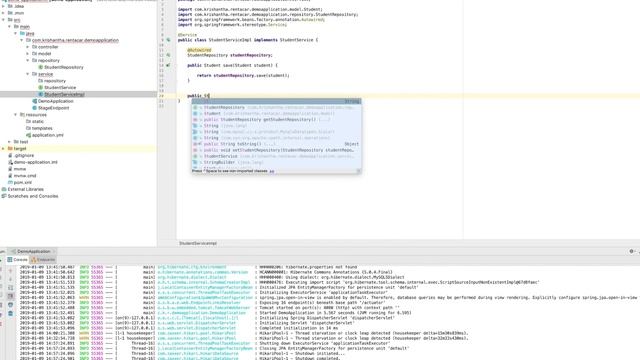Open demo-application.iml file
The width and height of the screenshot is (640, 360).
coord(36,162)
